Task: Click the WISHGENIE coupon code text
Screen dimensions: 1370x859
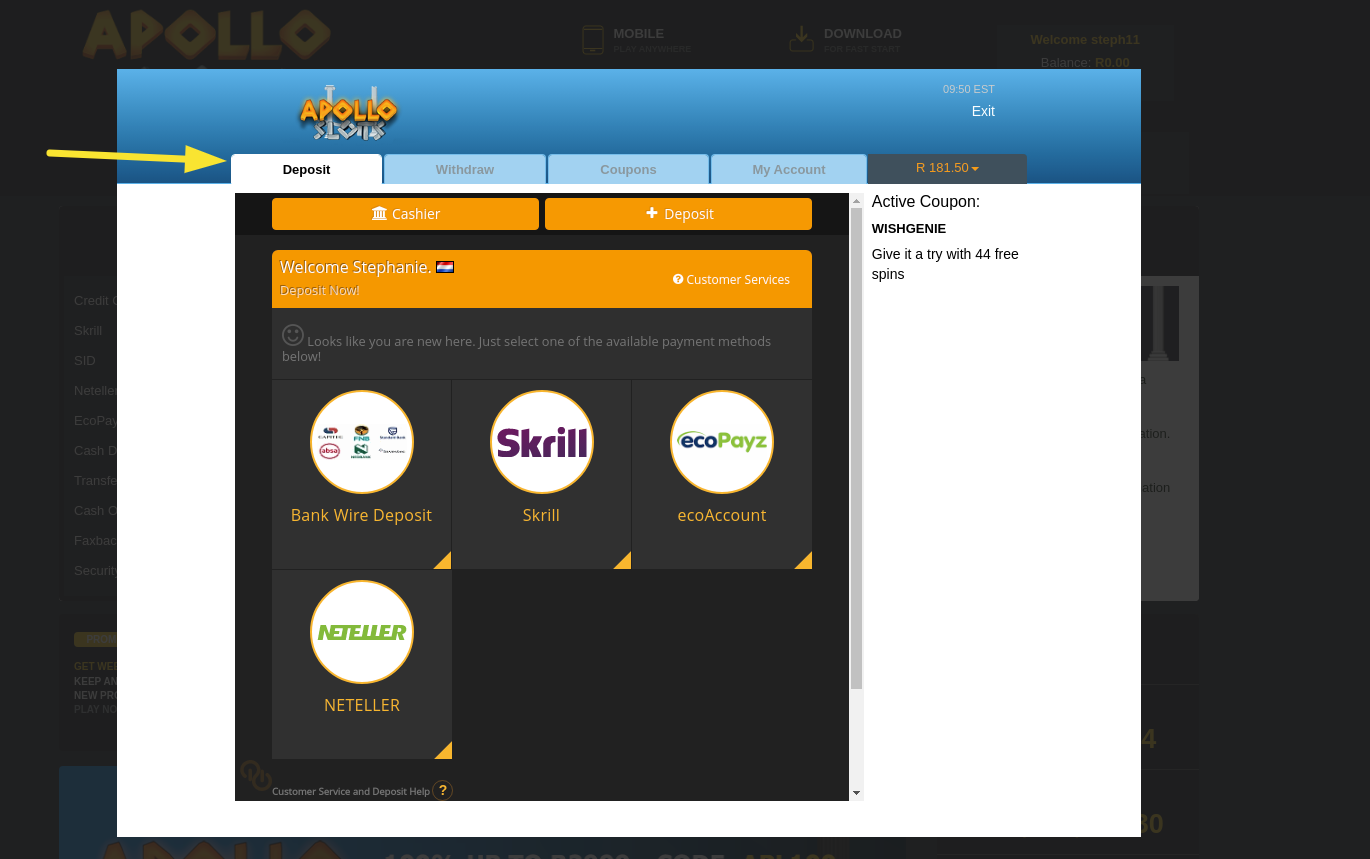Action: (909, 229)
